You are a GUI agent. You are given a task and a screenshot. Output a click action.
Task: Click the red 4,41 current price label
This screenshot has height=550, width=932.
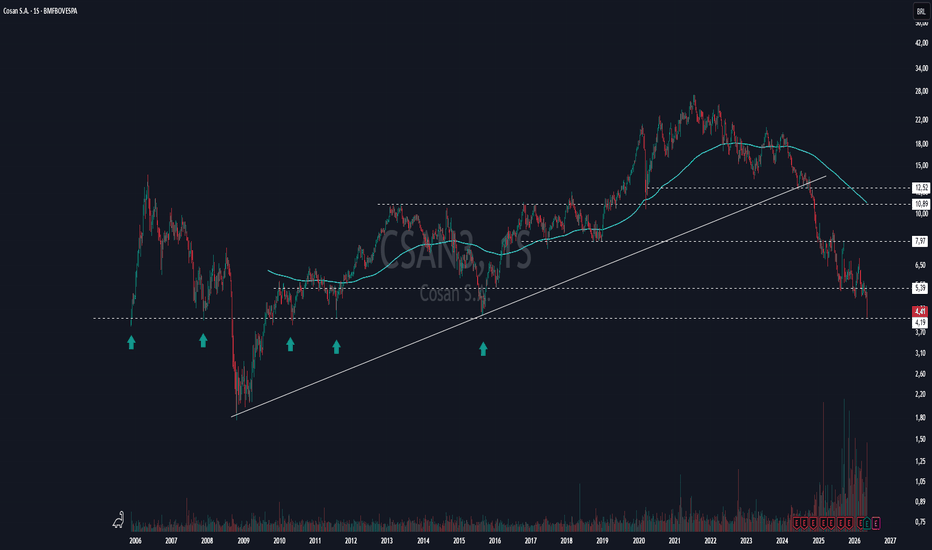point(920,311)
